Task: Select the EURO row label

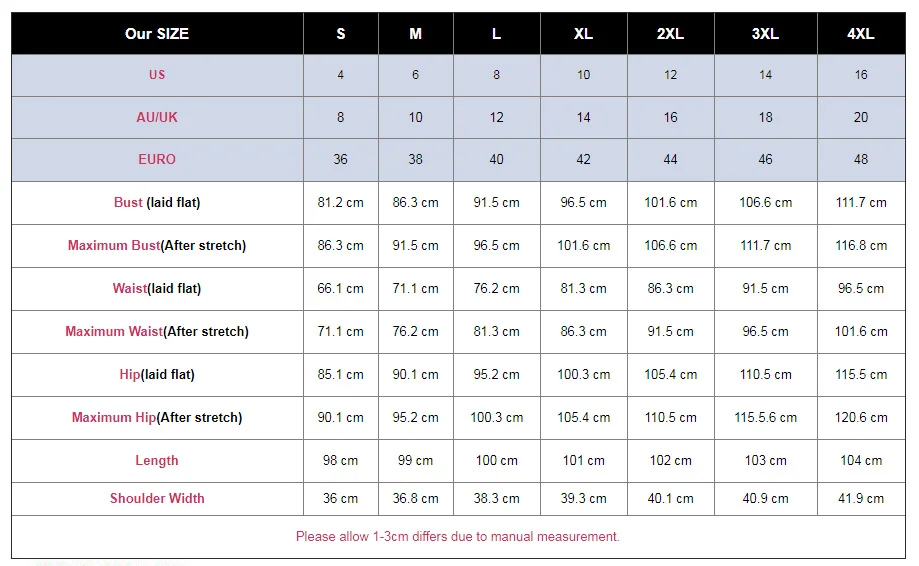Action: (157, 159)
